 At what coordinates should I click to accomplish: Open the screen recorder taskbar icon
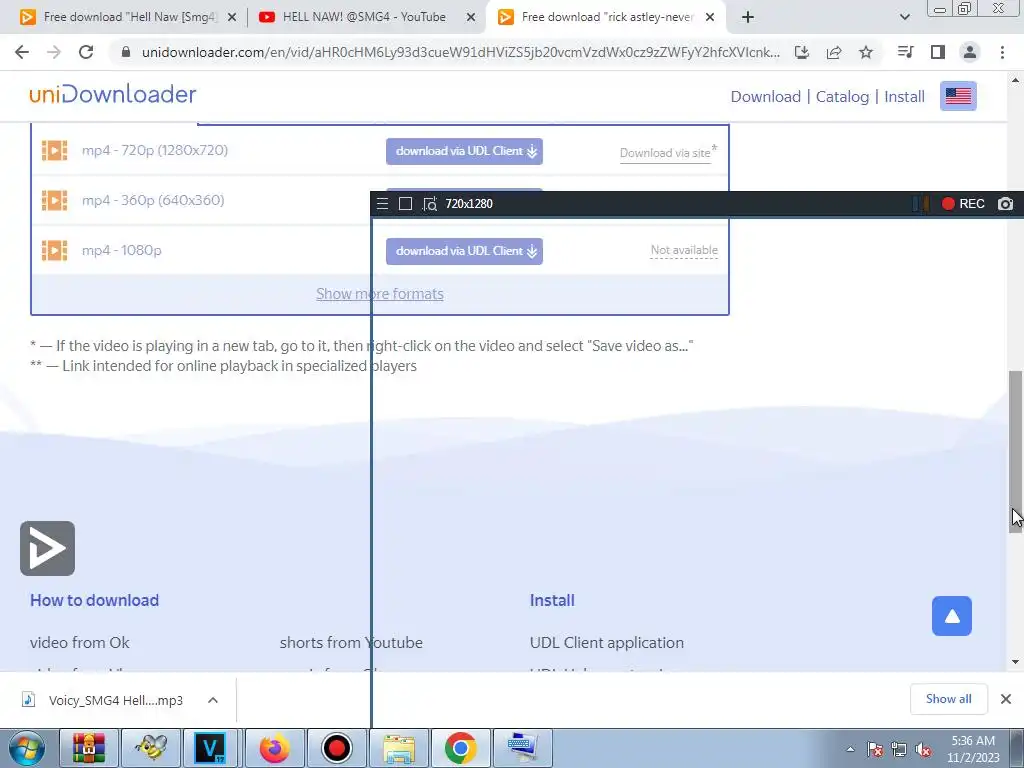coord(336,748)
